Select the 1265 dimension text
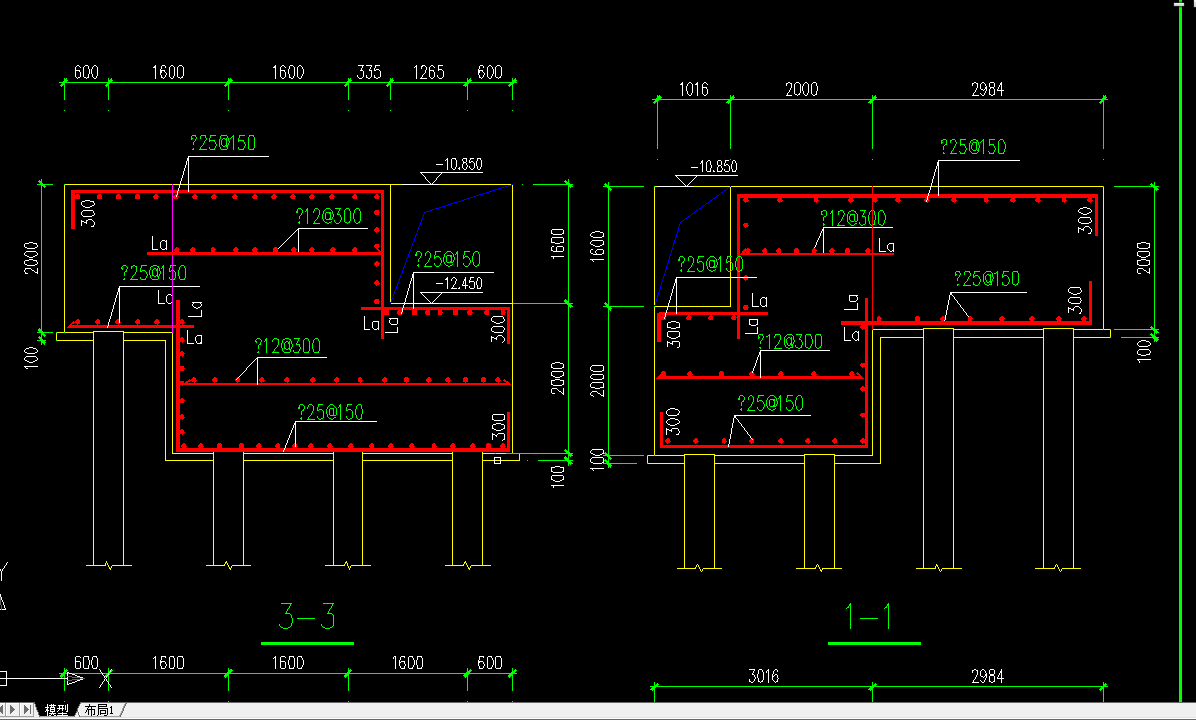This screenshot has width=1196, height=720. 429,72
